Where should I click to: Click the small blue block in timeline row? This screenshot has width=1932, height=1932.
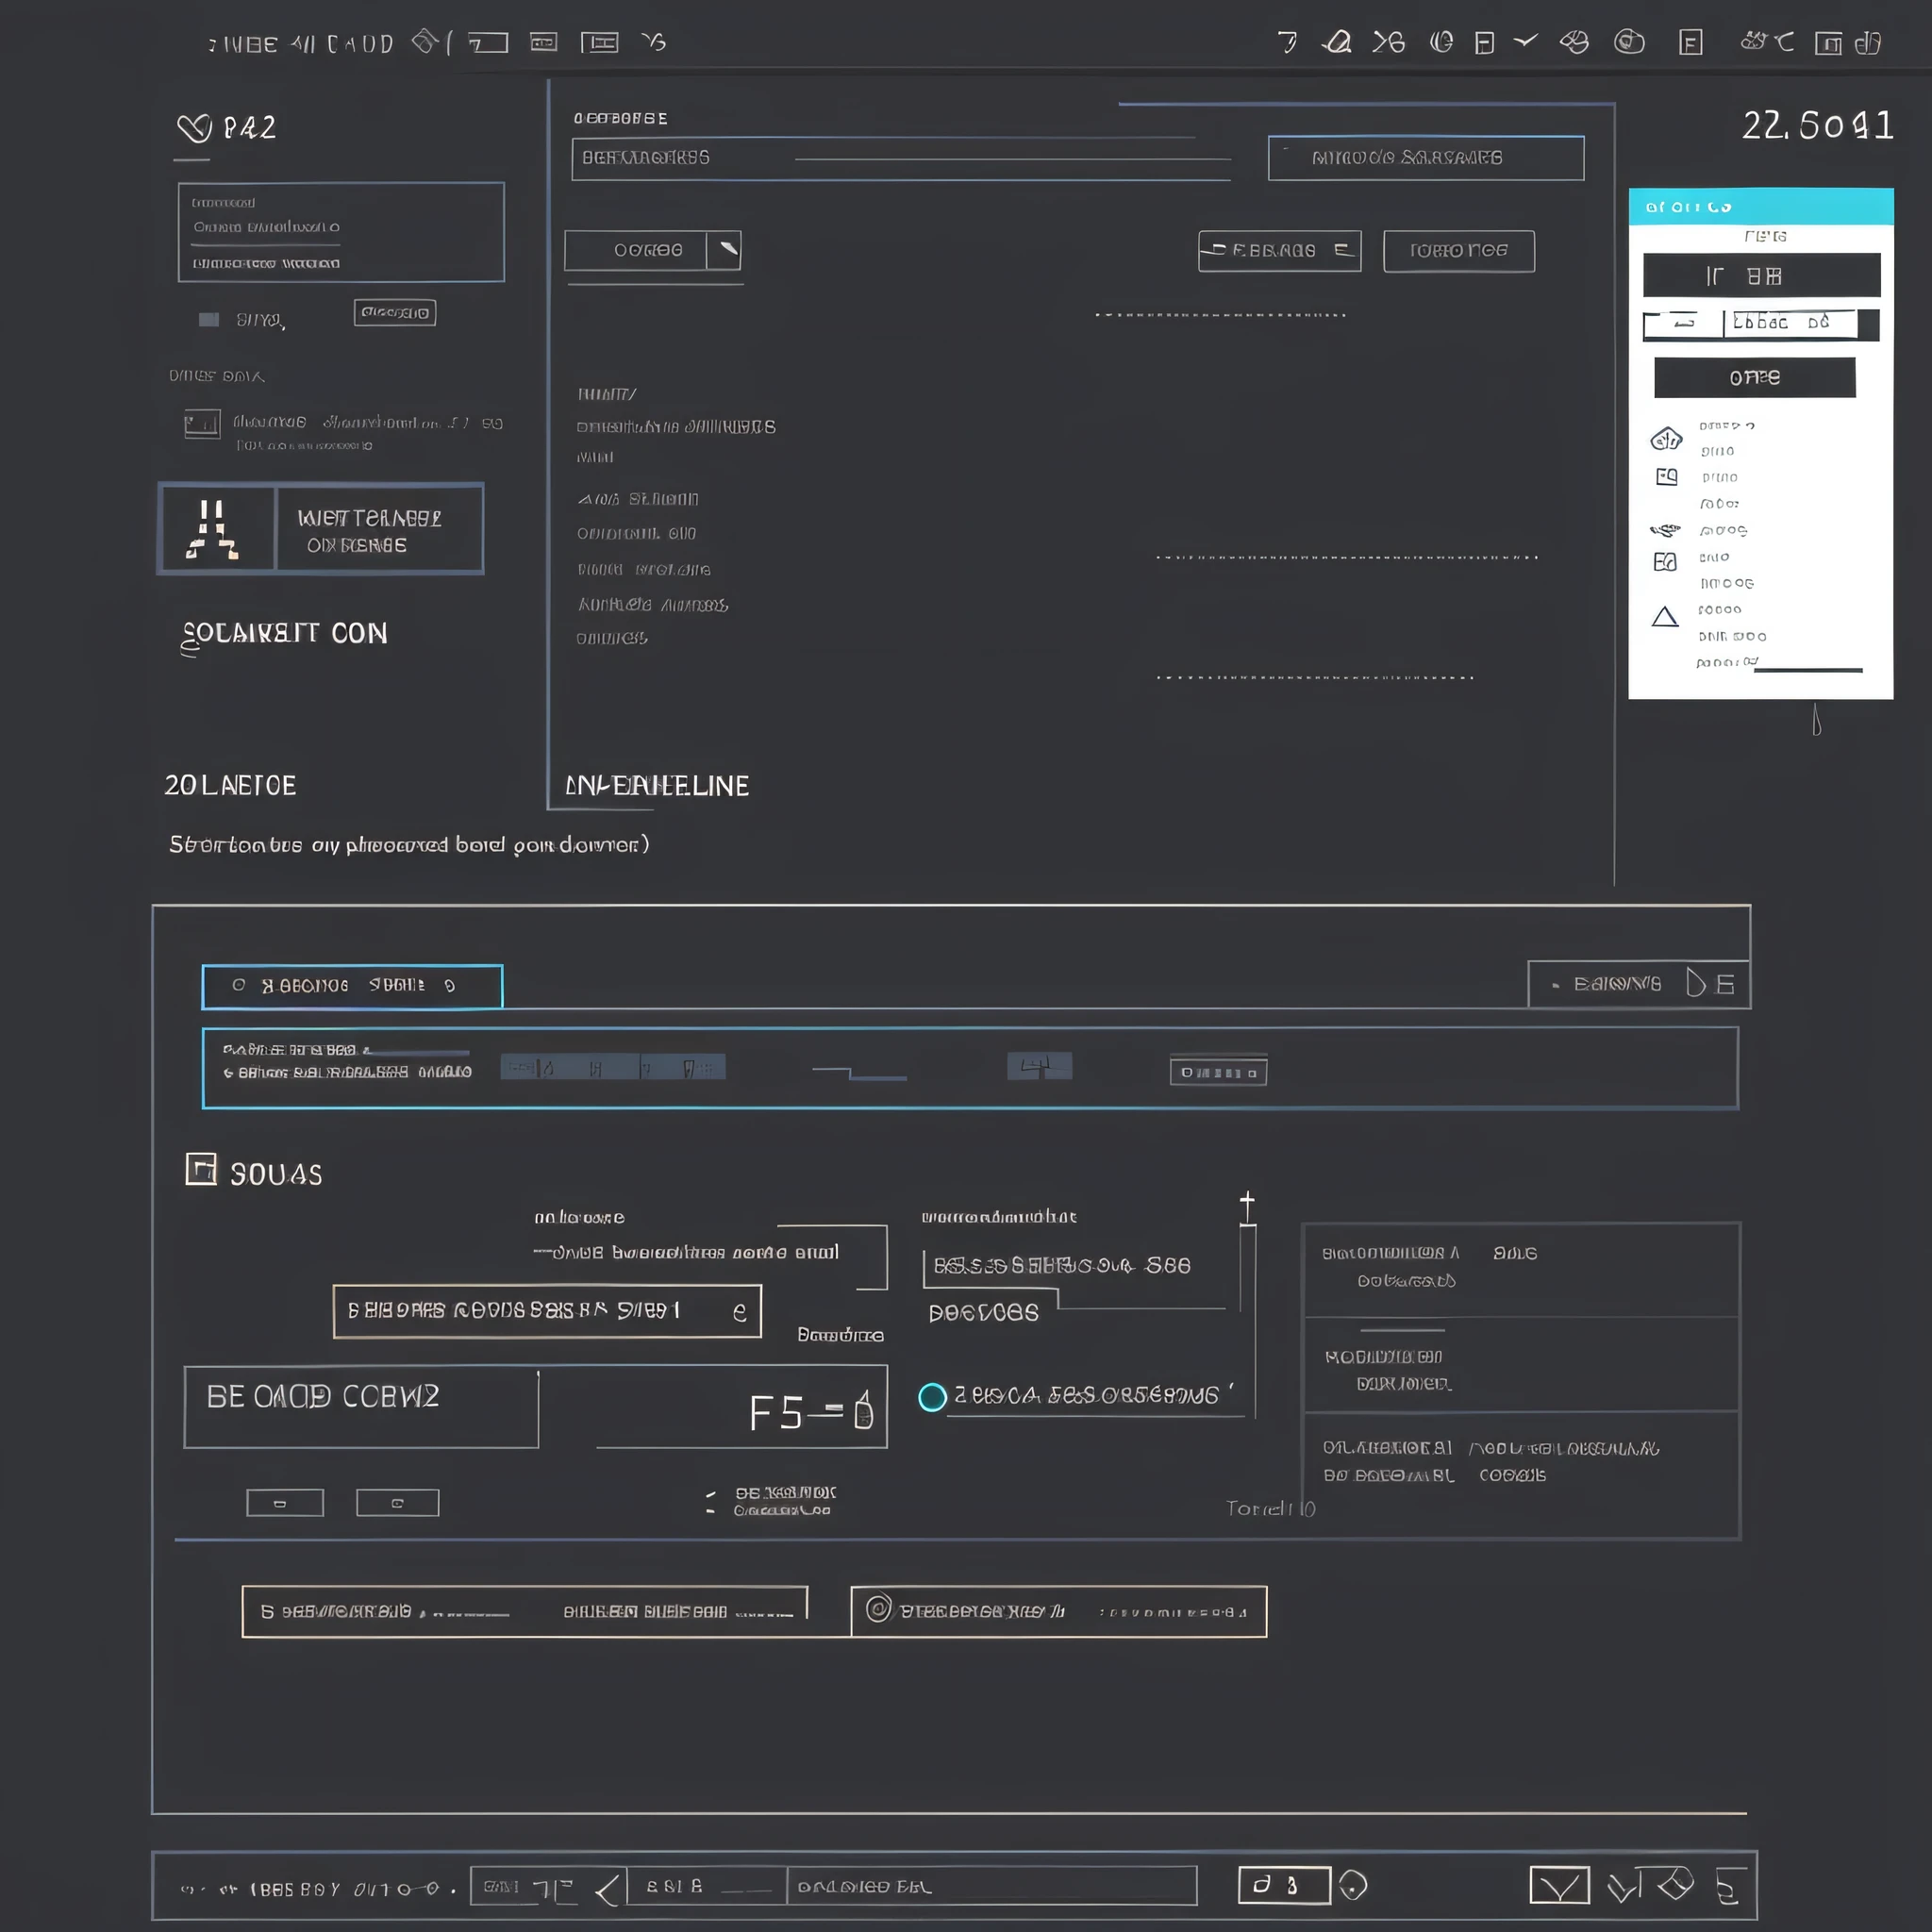point(1039,1066)
